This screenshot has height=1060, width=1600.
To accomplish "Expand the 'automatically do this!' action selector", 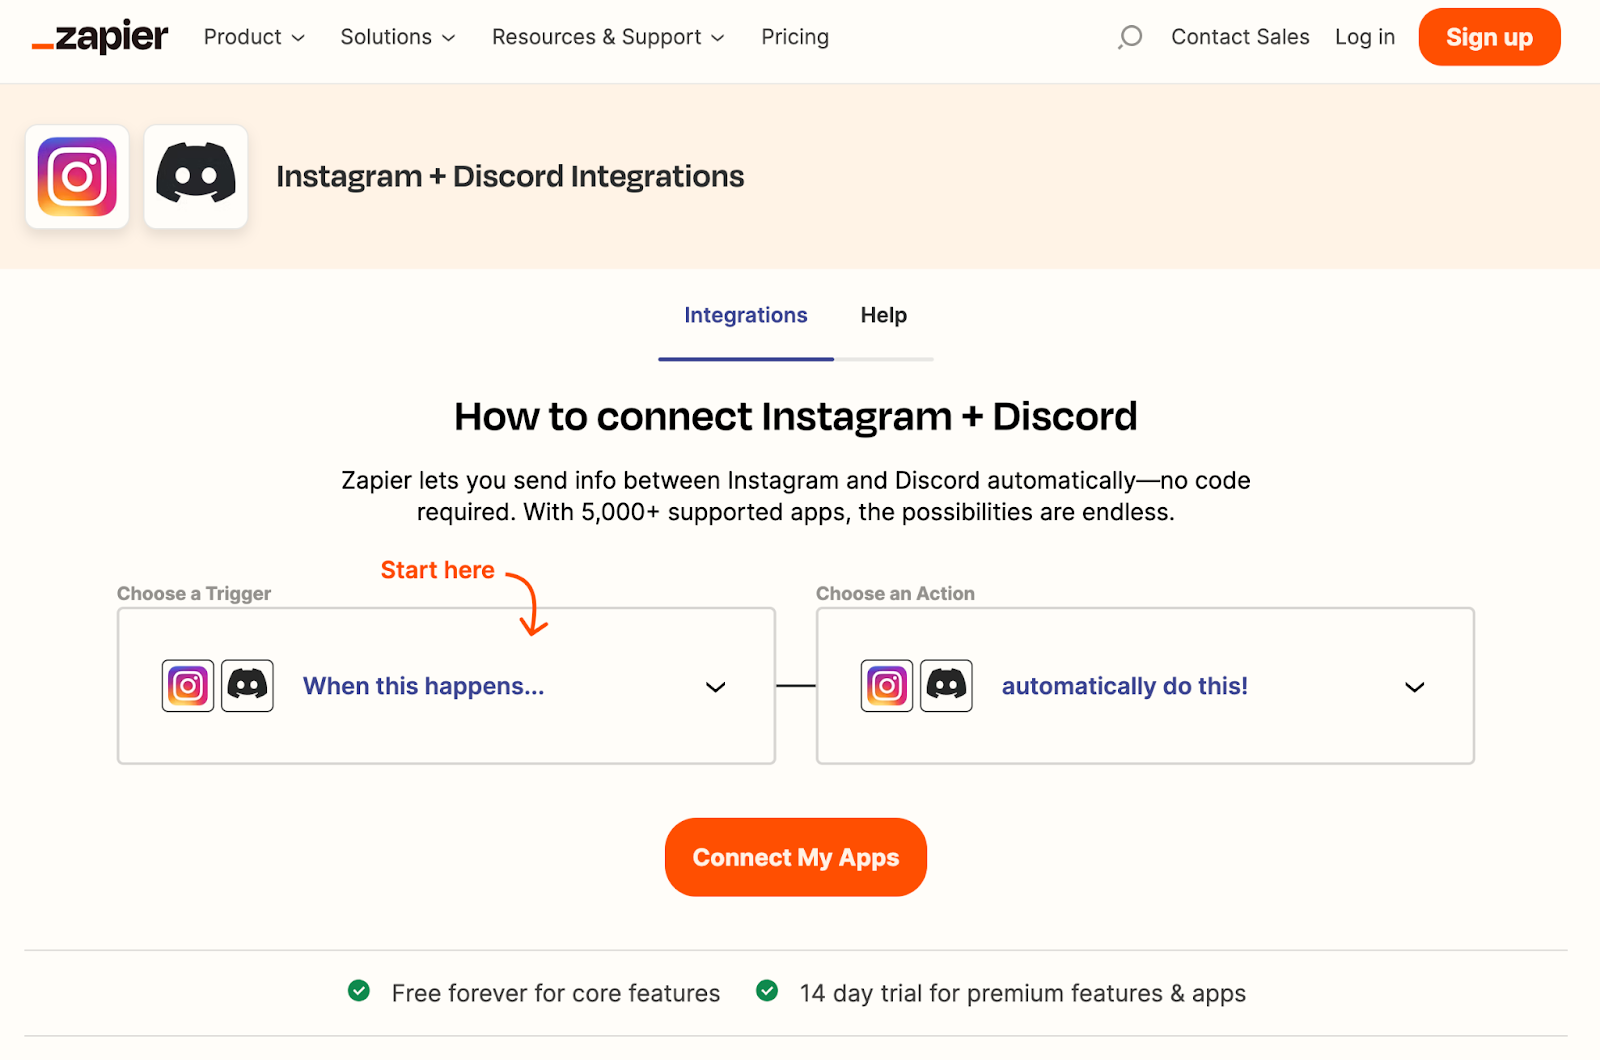I will [1414, 687].
